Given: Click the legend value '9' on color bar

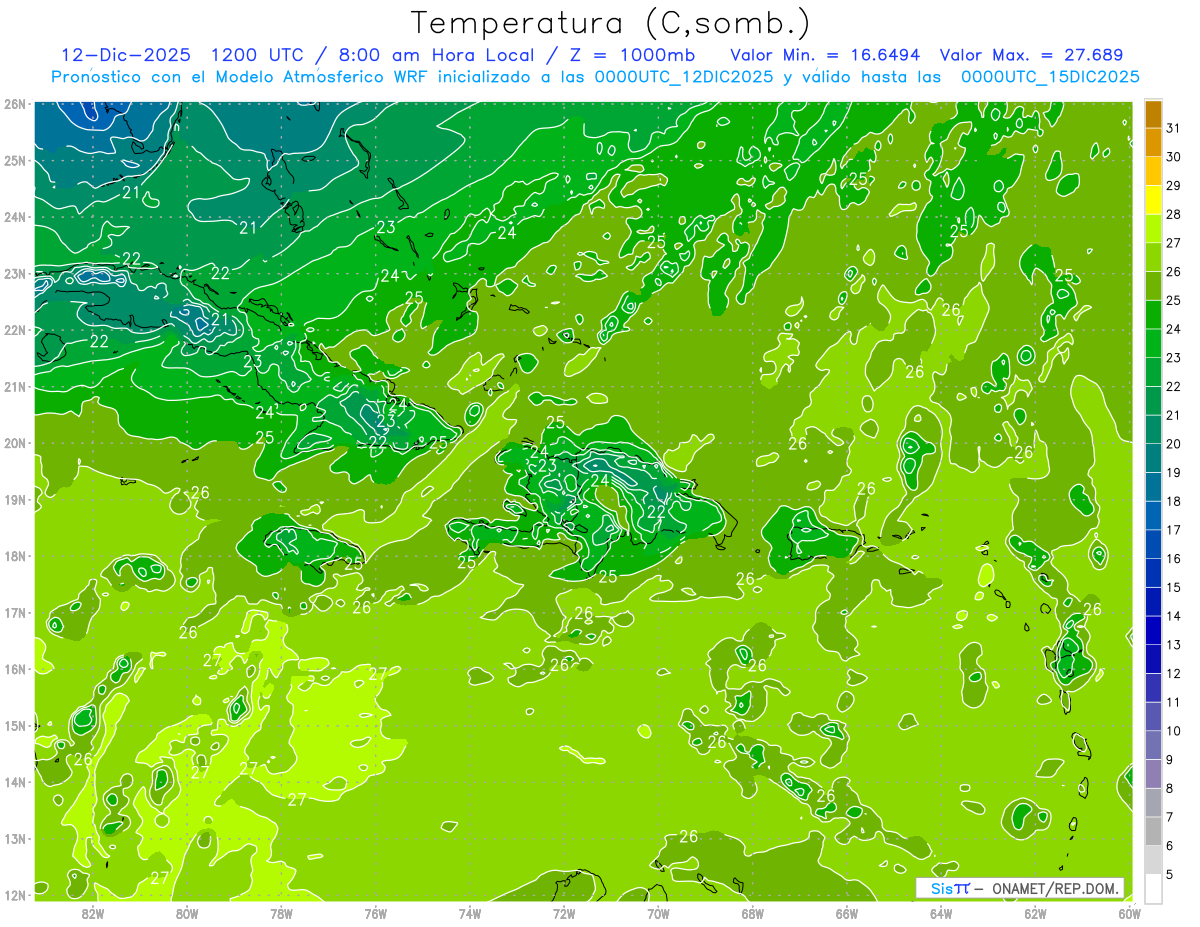Looking at the screenshot, I should pyautogui.click(x=1170, y=760).
